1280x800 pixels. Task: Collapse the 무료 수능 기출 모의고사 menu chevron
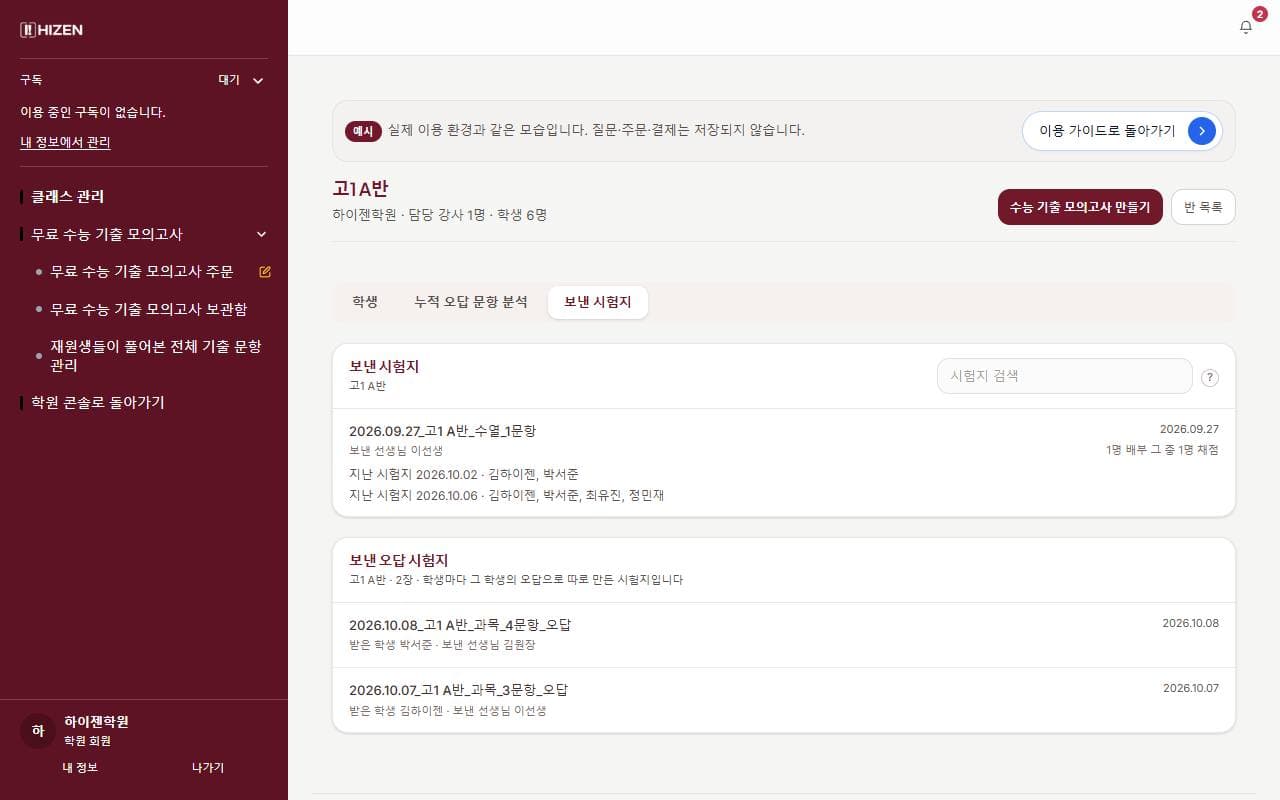pyautogui.click(x=262, y=234)
